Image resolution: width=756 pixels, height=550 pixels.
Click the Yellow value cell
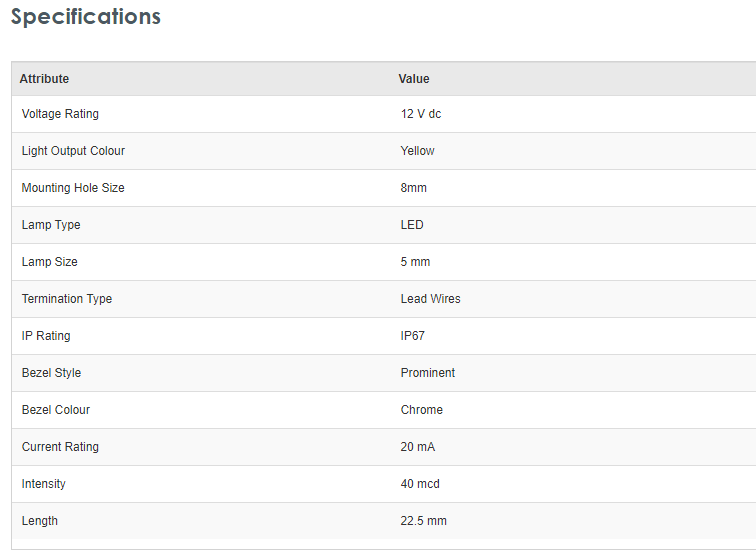418,151
